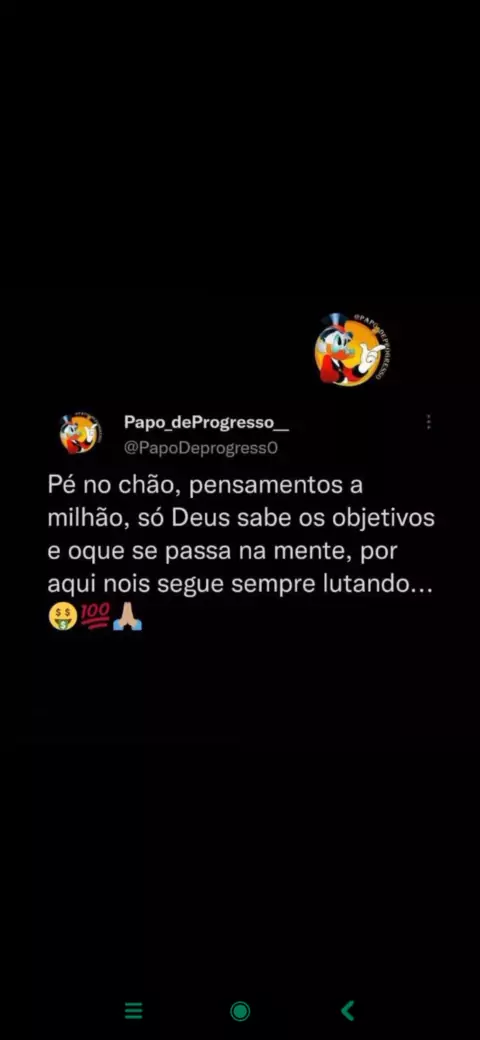Tap the praying hands emoji
This screenshot has height=1040, width=480.
click(127, 617)
